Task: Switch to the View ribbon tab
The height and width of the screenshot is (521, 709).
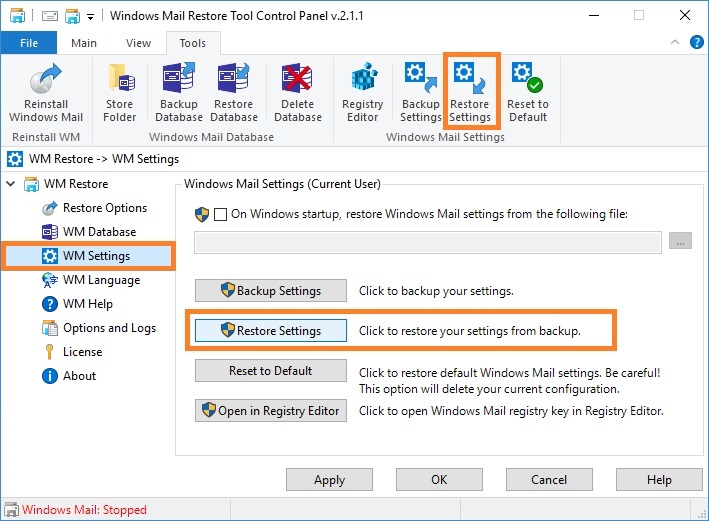Action: pos(138,43)
